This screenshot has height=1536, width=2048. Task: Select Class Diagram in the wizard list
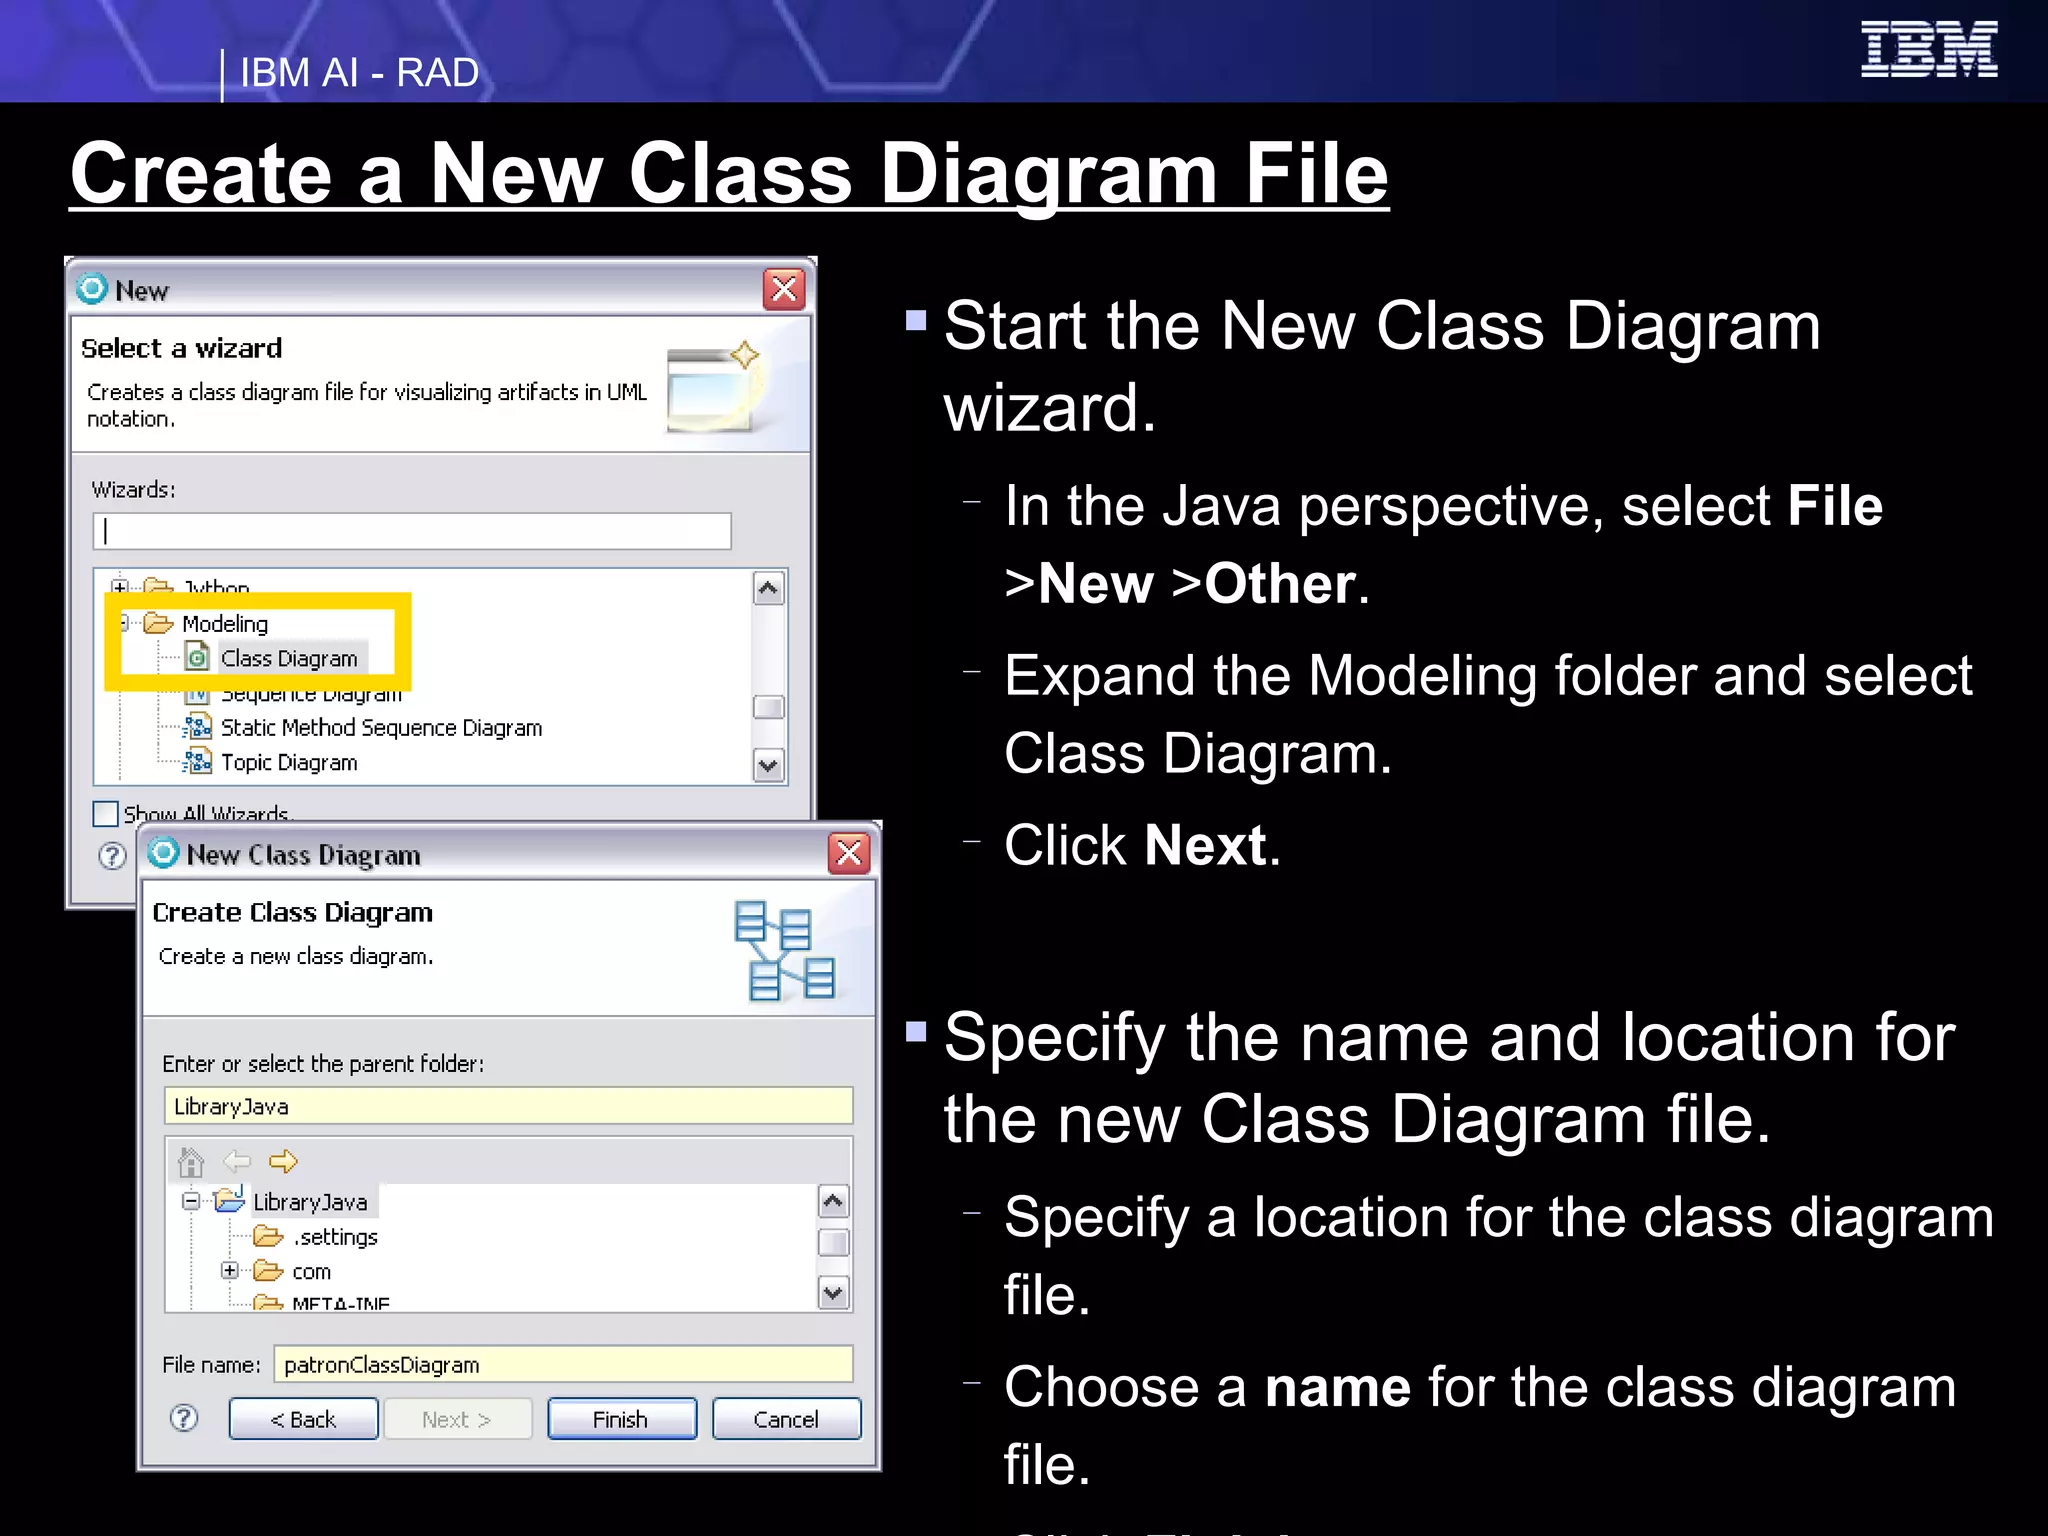pos(289,658)
